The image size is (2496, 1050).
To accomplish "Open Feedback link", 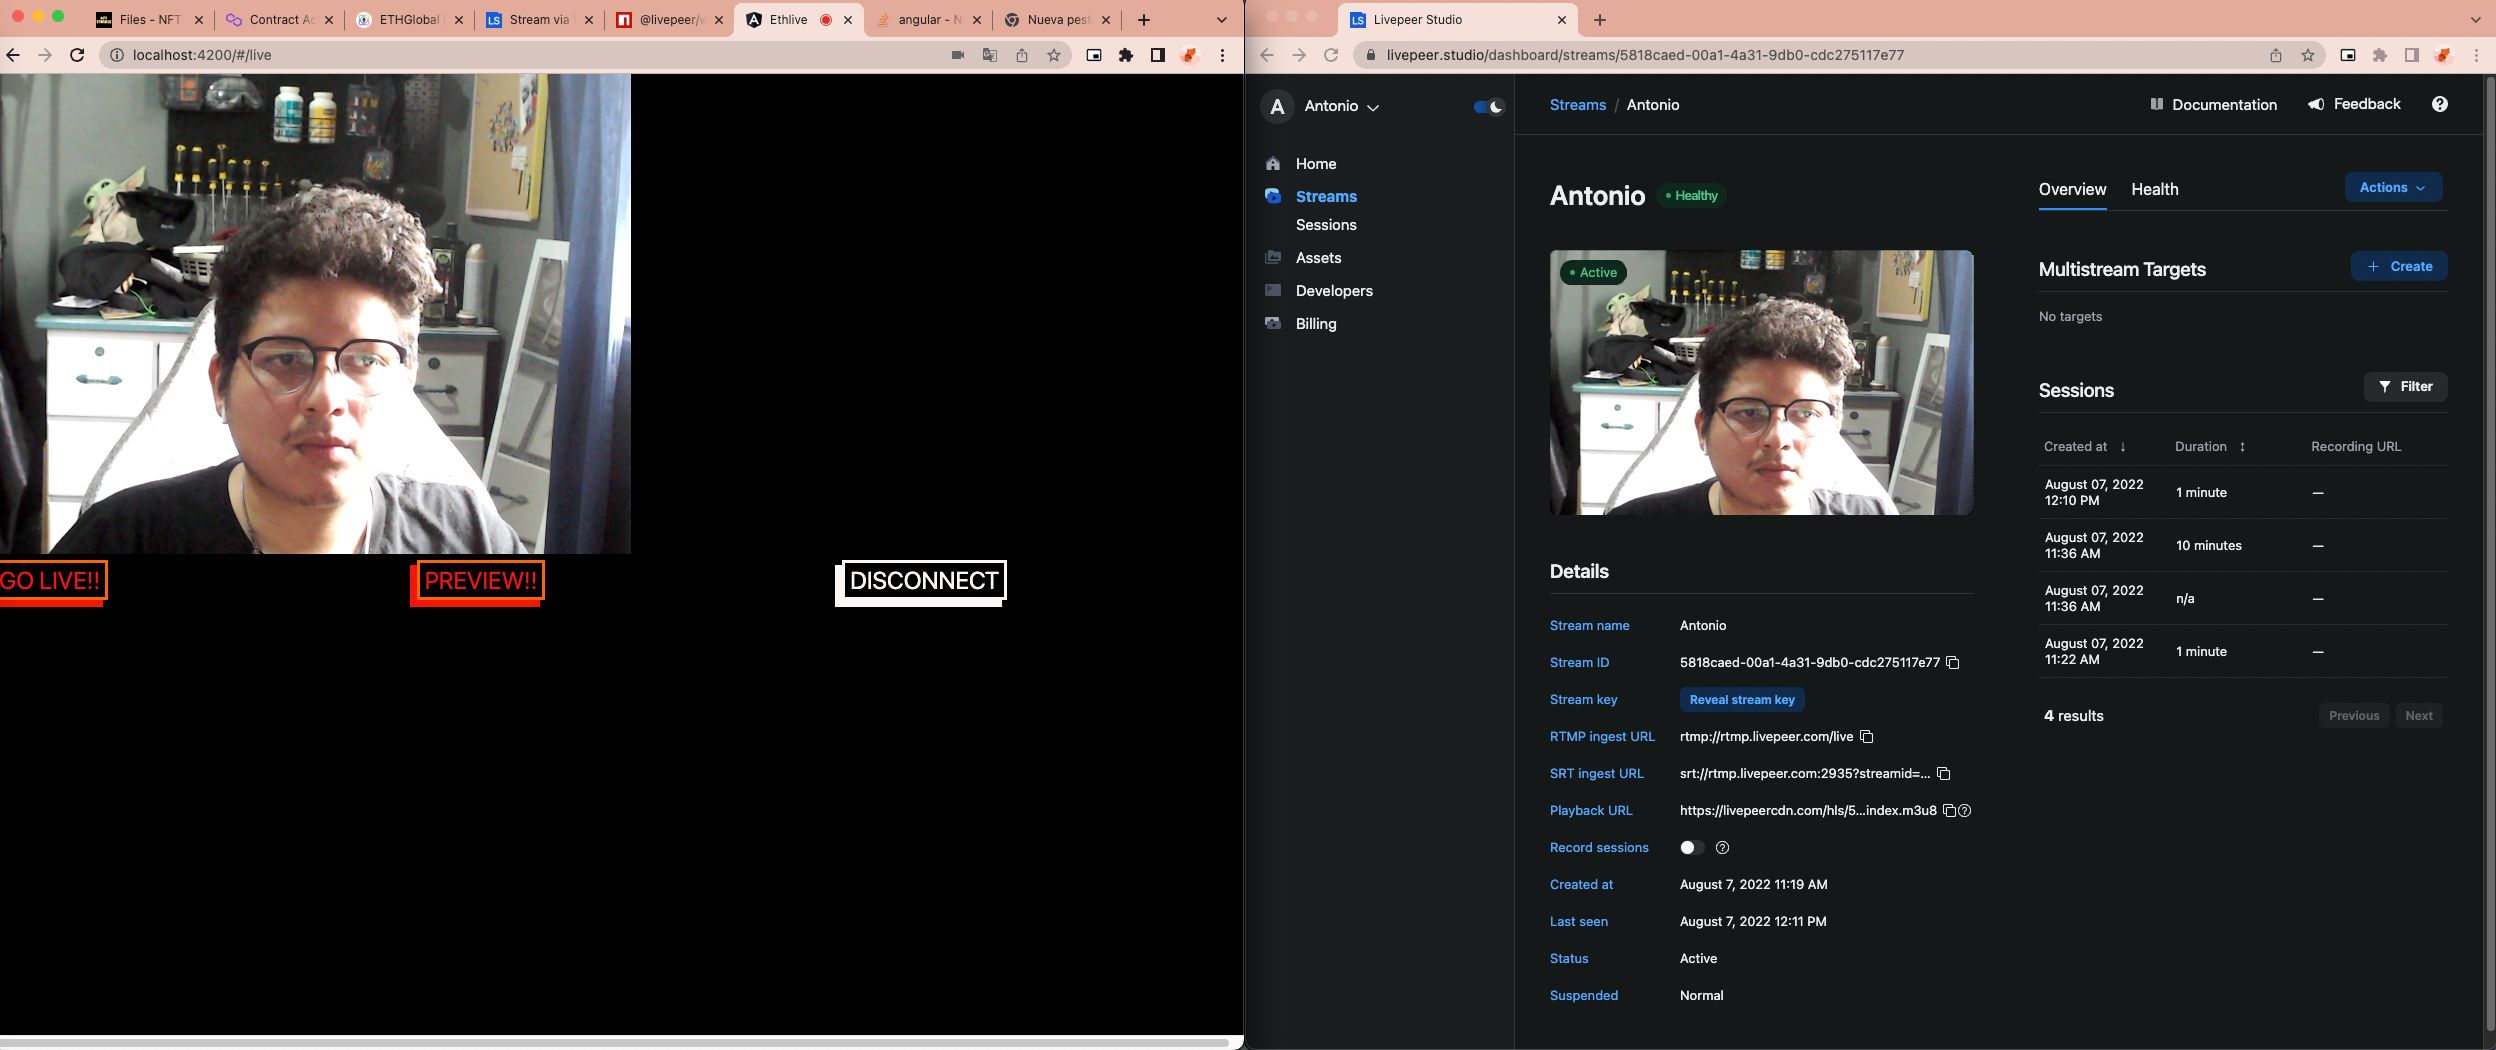I will click(x=2354, y=105).
